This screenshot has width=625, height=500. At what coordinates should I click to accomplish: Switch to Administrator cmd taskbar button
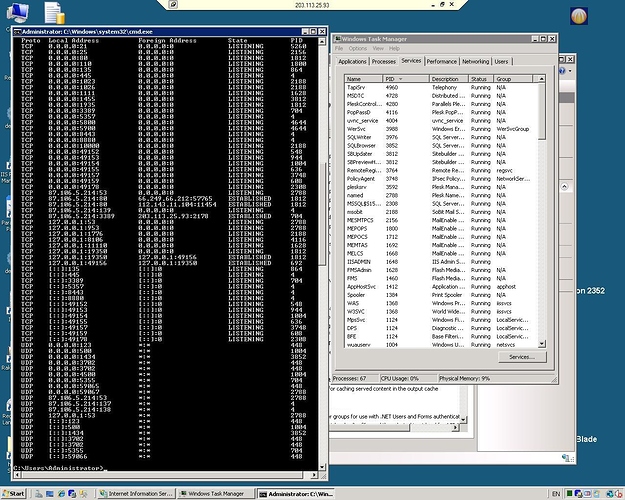tap(295, 494)
